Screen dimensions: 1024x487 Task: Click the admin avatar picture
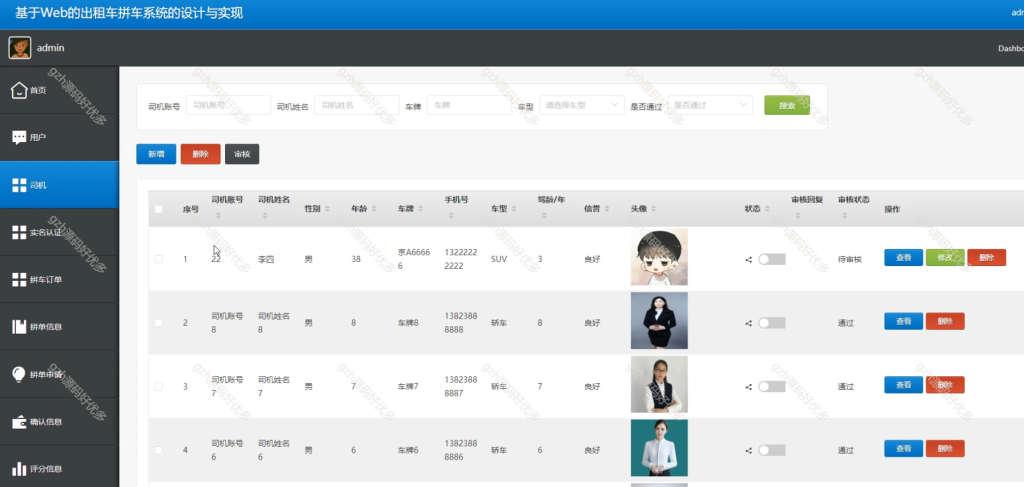[20, 48]
